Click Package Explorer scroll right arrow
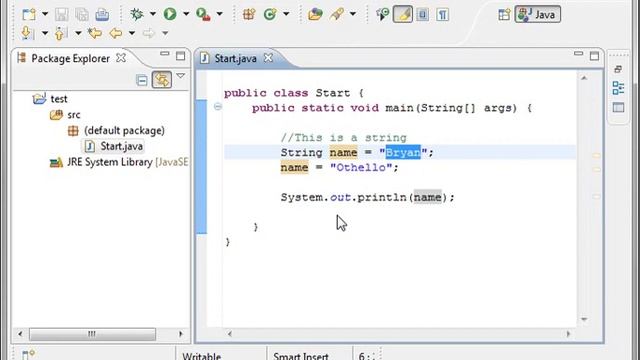Image resolution: width=640 pixels, height=360 pixels. coord(180,334)
